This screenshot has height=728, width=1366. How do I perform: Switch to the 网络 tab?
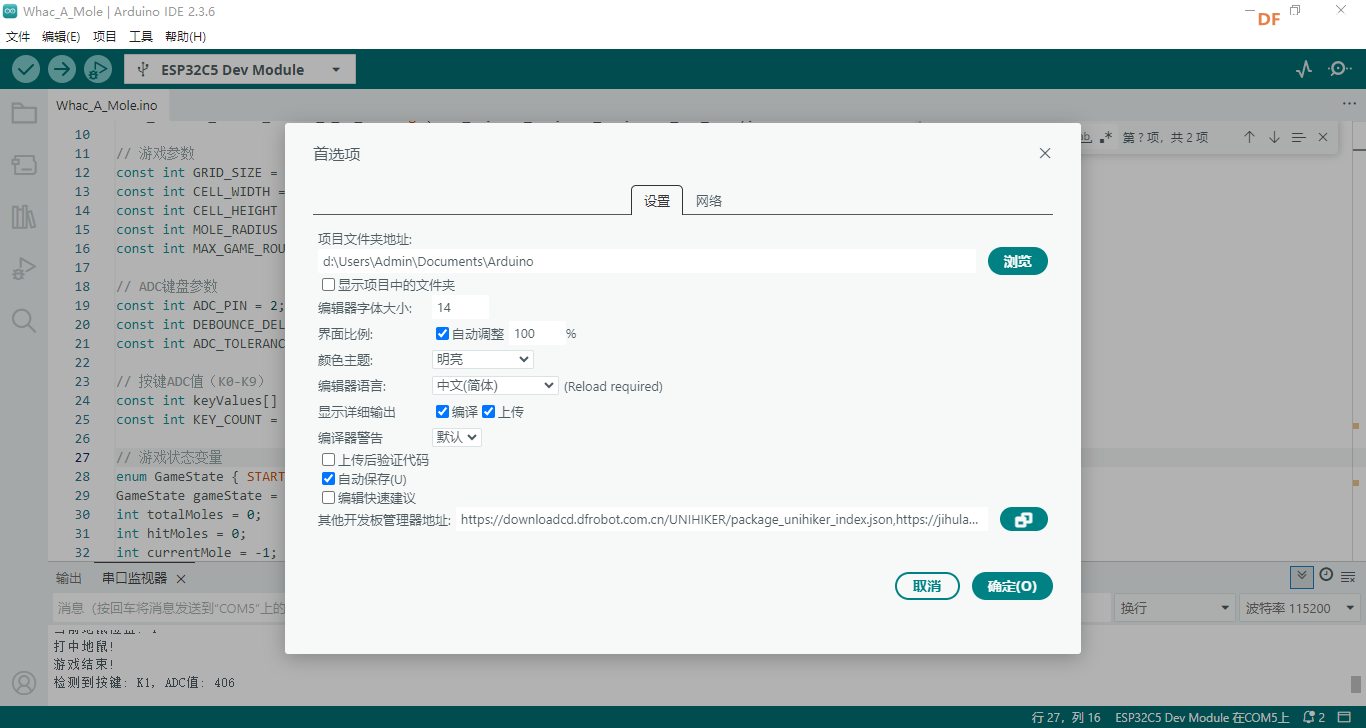pos(709,201)
